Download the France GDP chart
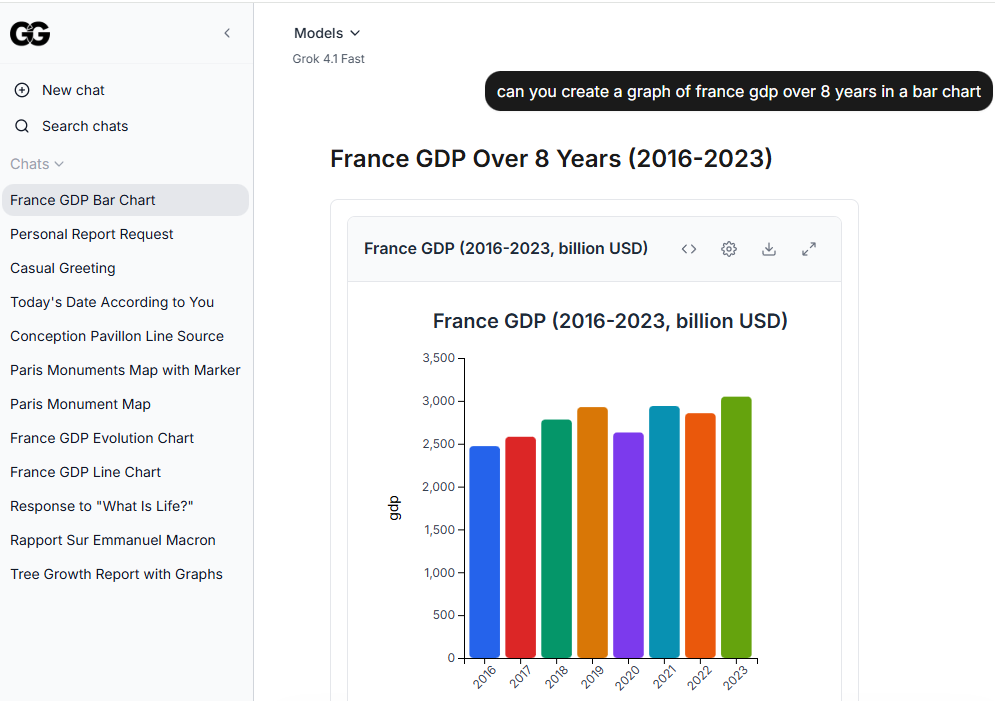Viewport: 995px width, 701px height. pos(769,249)
